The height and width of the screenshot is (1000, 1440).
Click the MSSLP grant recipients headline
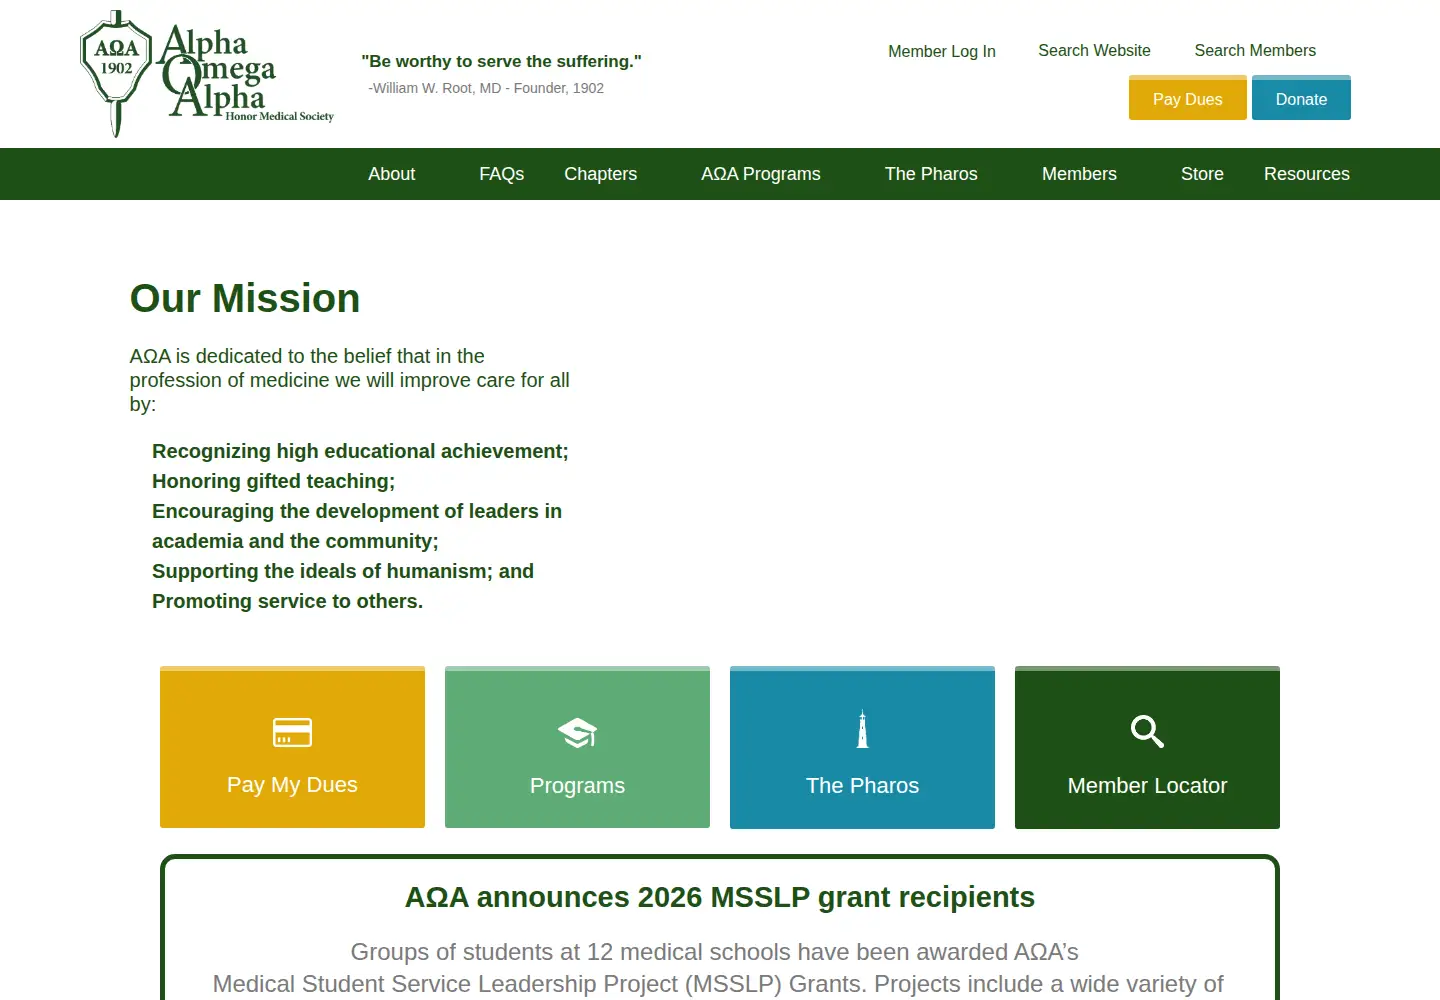click(x=720, y=897)
